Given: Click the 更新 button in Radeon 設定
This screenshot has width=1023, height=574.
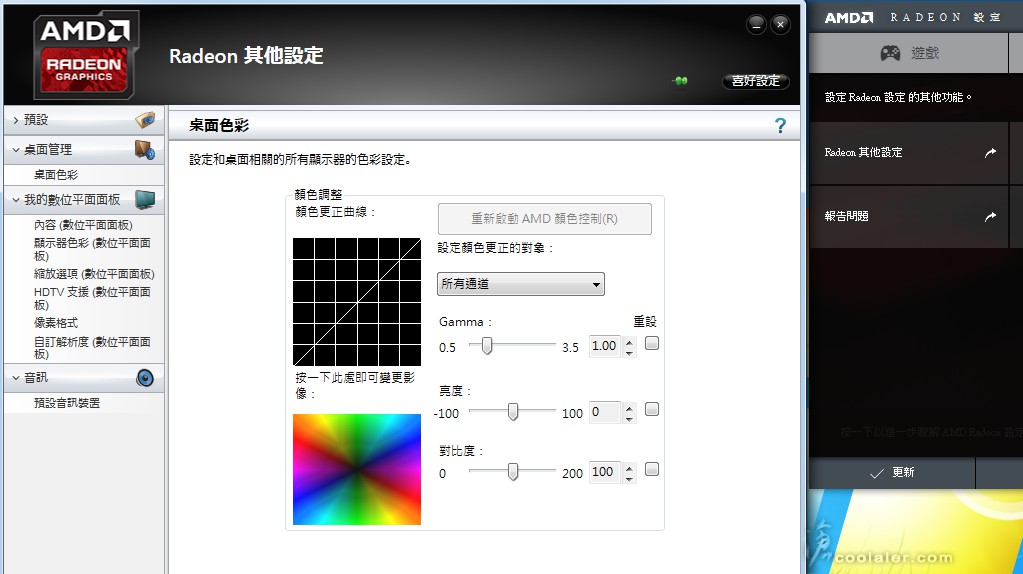Looking at the screenshot, I should tap(893, 473).
